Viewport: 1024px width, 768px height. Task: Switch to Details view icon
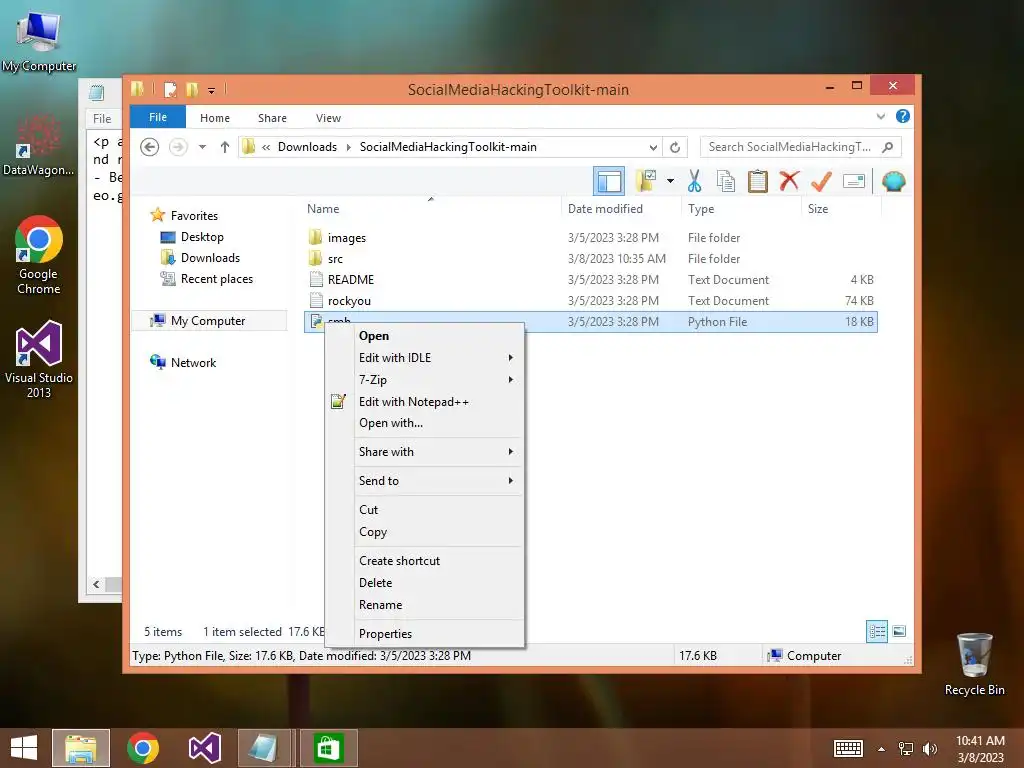pos(876,632)
